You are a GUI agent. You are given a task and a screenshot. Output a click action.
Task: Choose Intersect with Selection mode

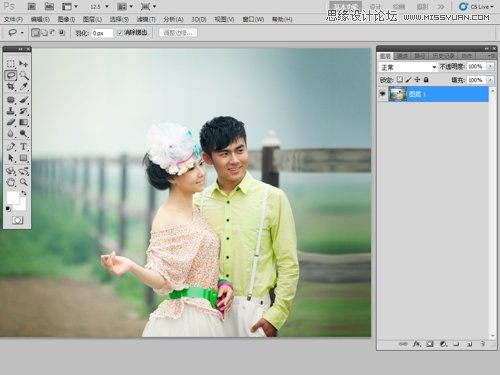pos(62,33)
